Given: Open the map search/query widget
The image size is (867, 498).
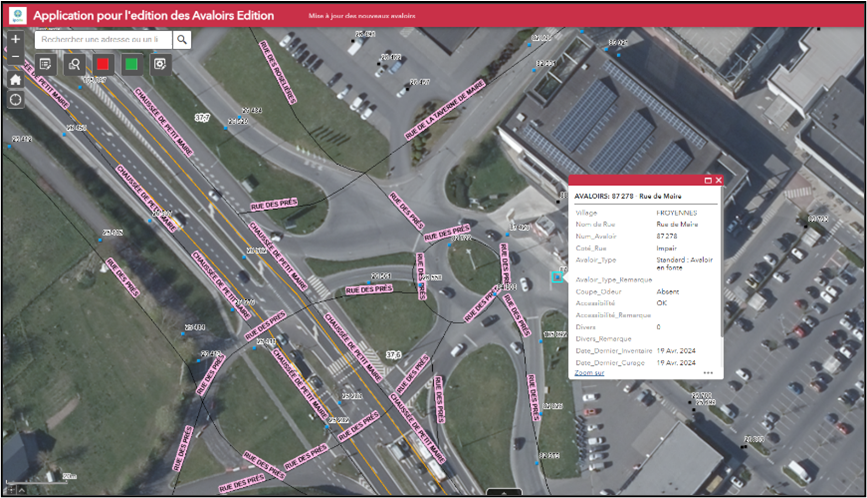Looking at the screenshot, I should tap(74, 64).
